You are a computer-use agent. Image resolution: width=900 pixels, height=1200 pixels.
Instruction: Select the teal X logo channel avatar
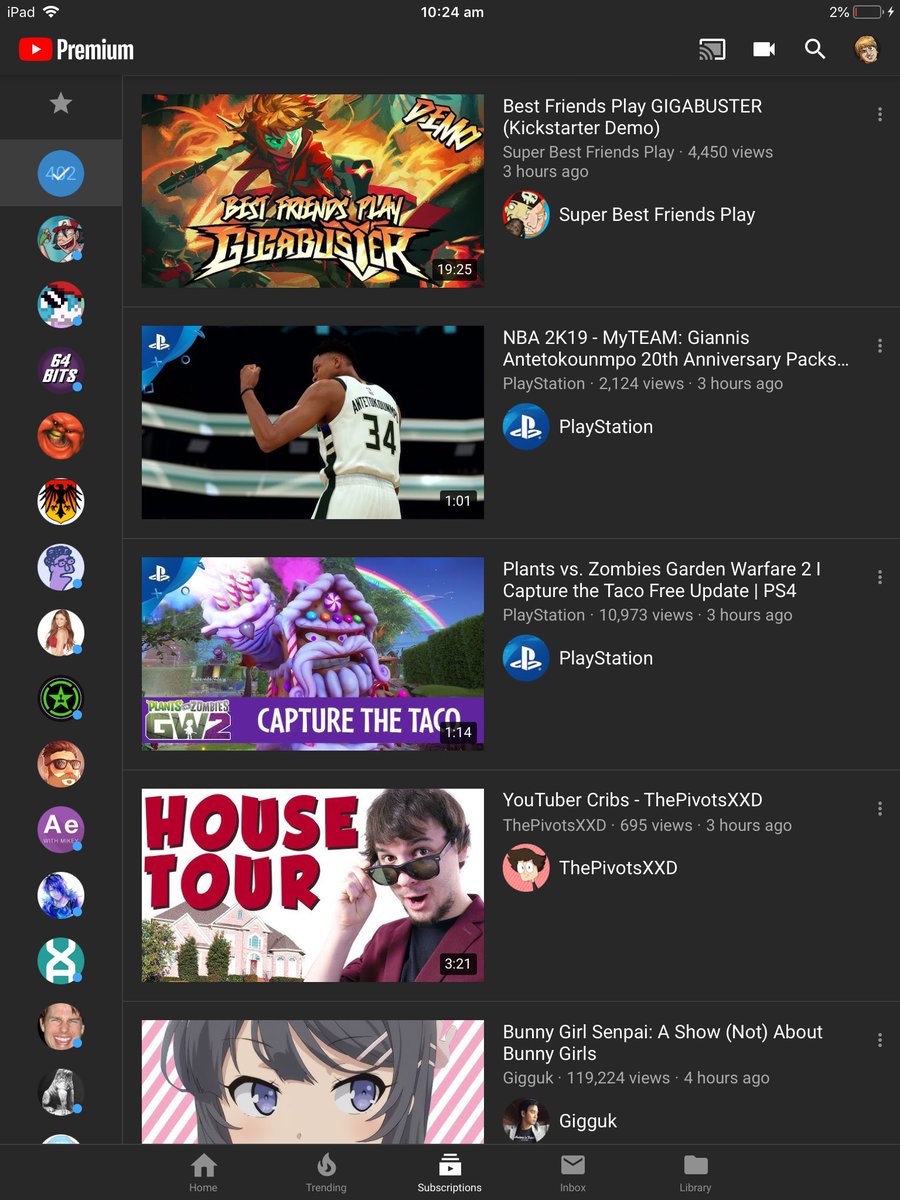[61, 960]
